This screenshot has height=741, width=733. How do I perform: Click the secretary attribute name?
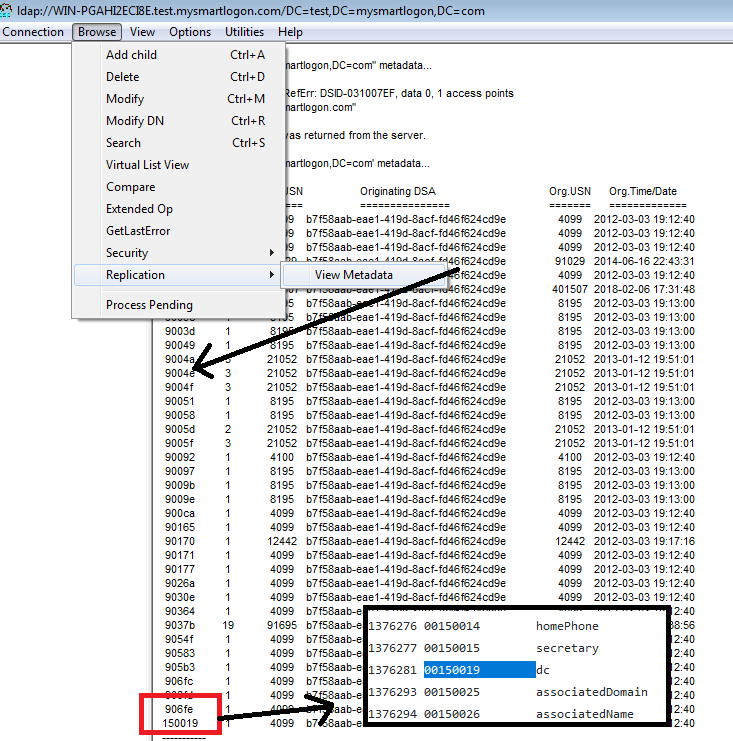pyautogui.click(x=567, y=648)
